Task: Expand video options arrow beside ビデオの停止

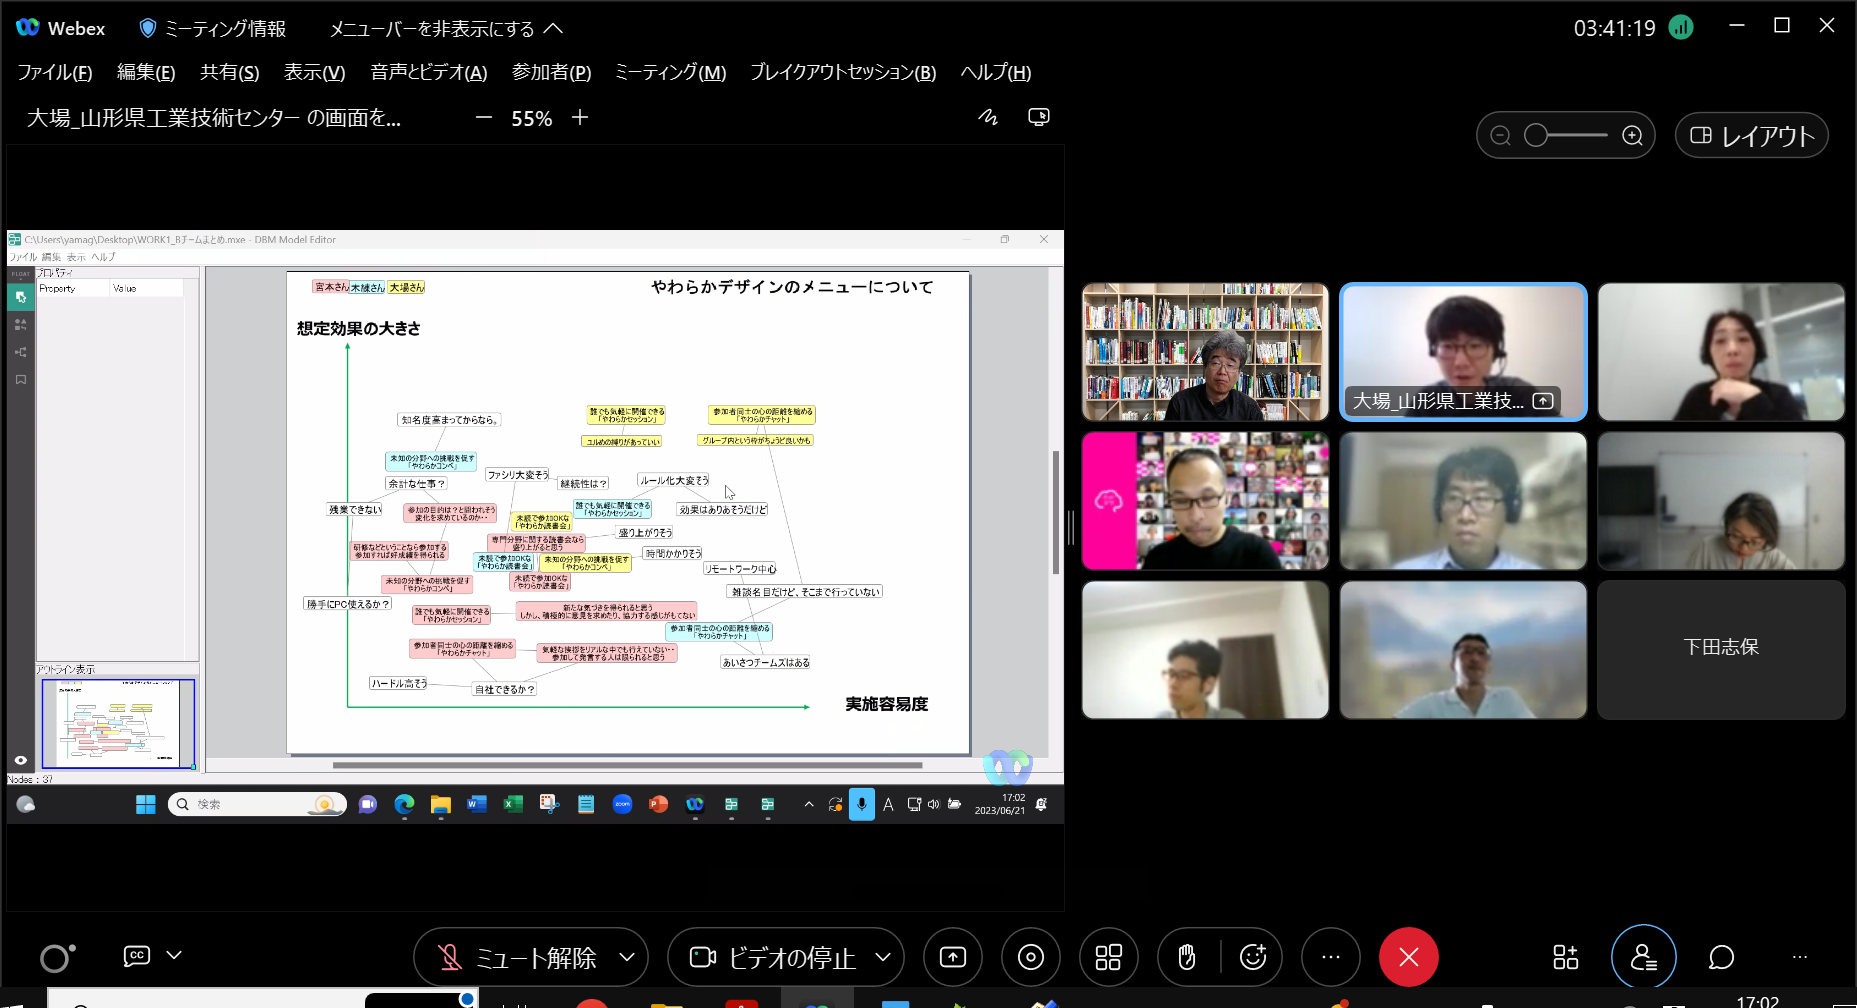Action: (883, 957)
